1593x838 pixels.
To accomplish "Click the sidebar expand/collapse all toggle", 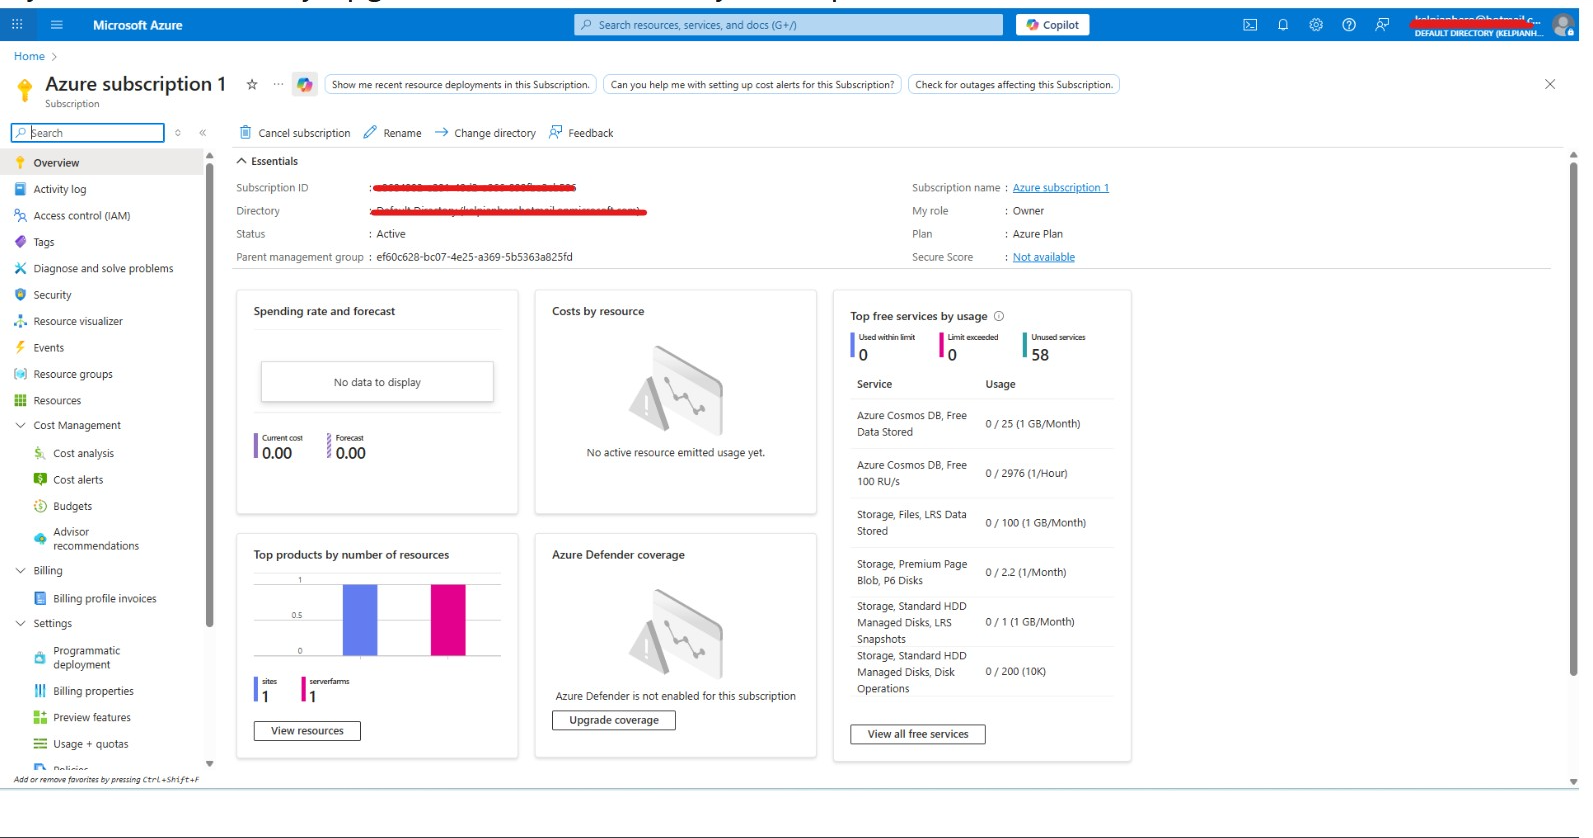I will 178,132.
